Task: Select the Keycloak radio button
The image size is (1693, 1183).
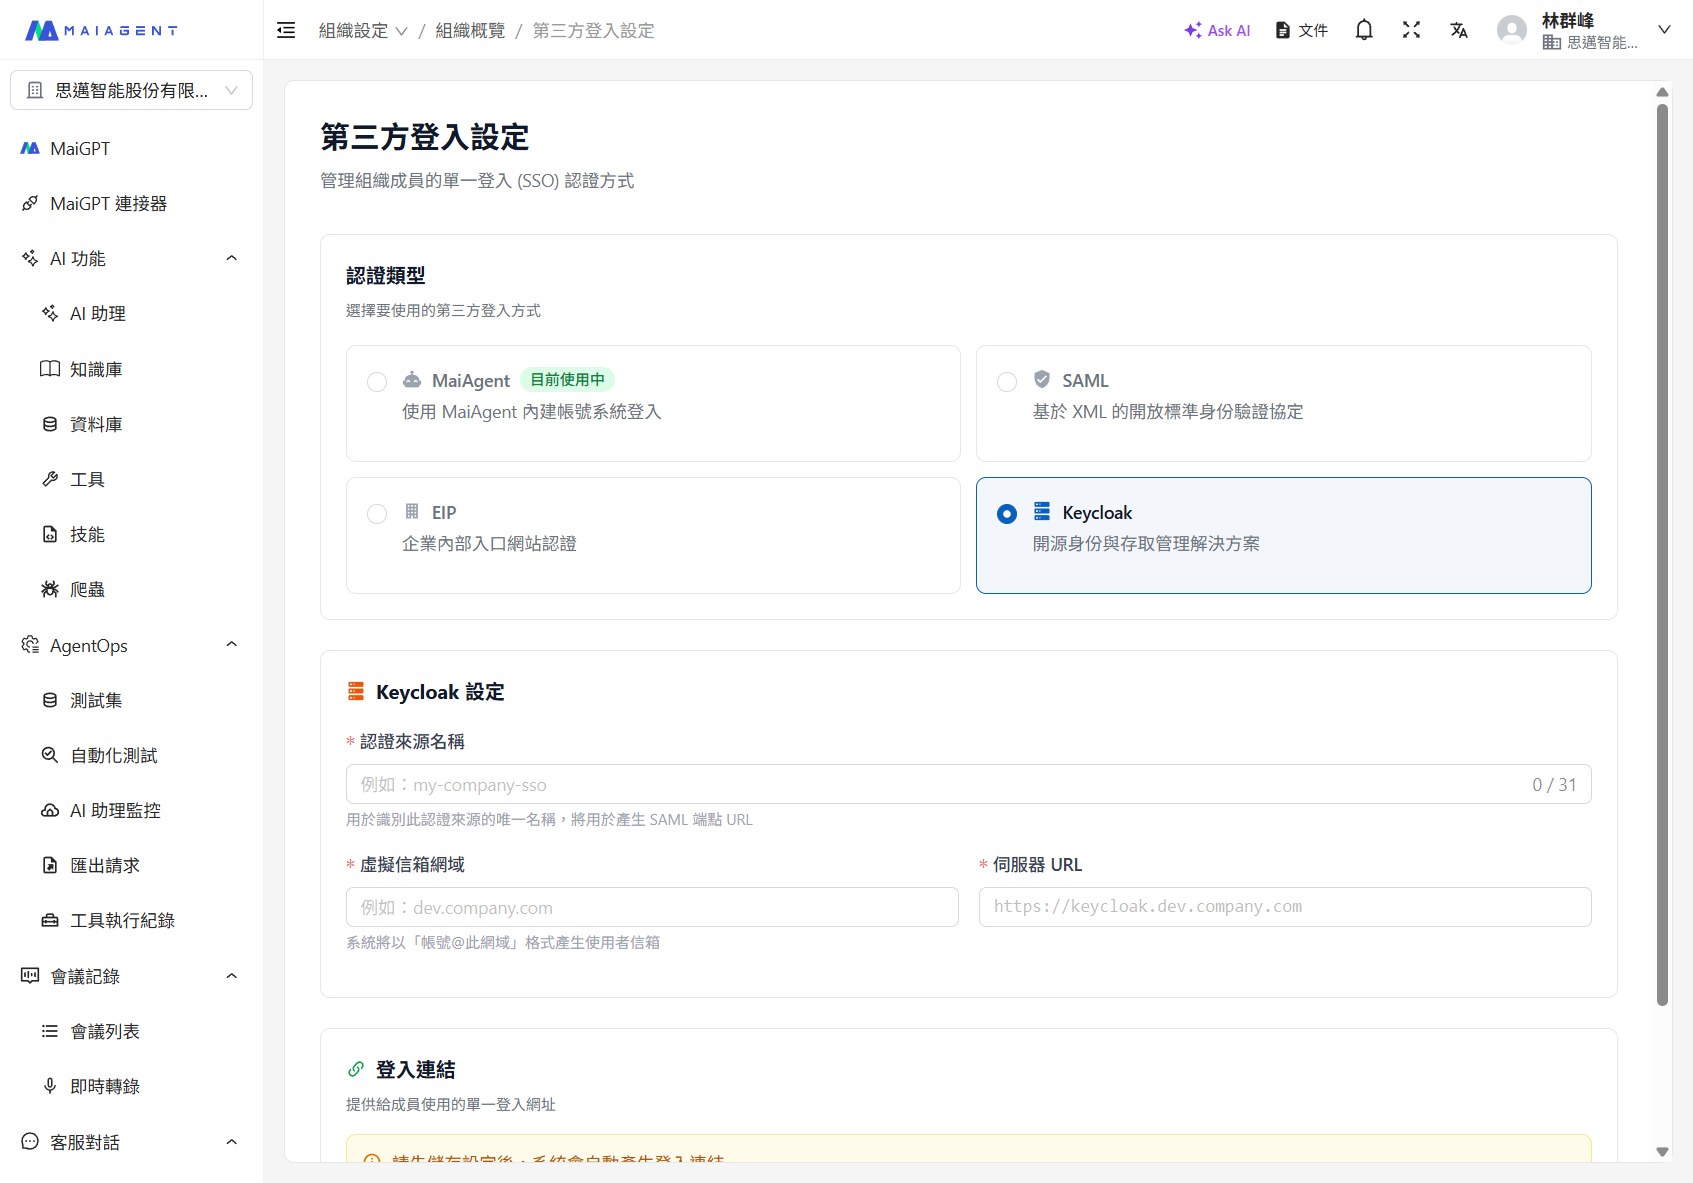Action: [1007, 514]
